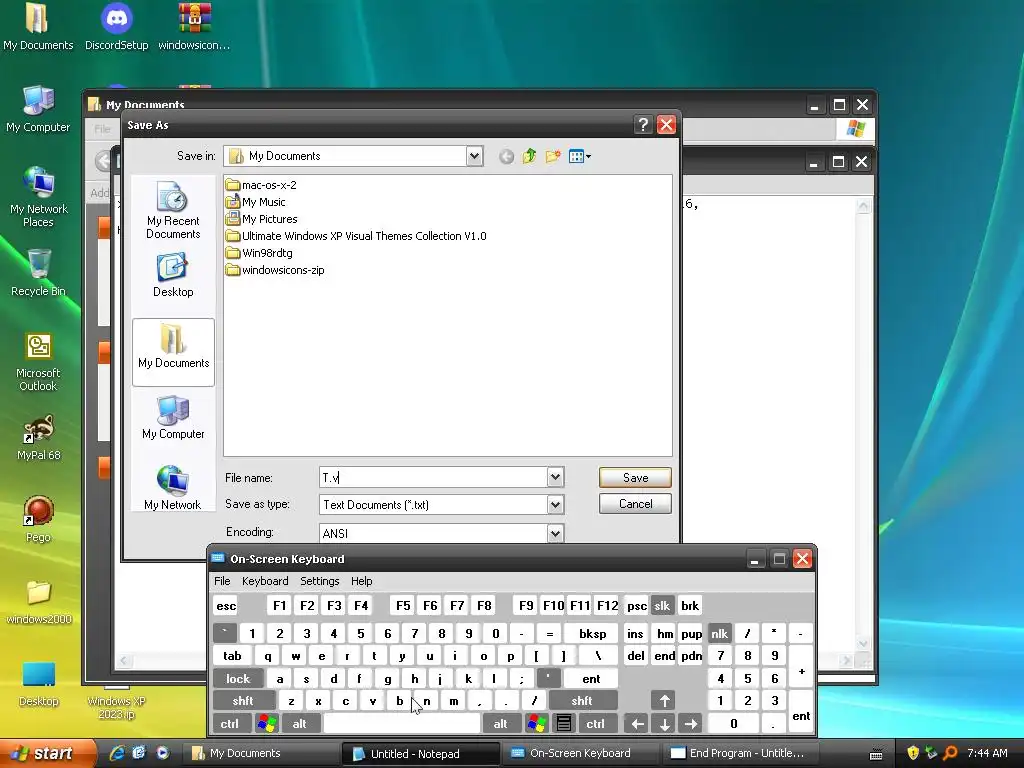Open the File menu in On-Screen Keyboard

click(x=222, y=581)
